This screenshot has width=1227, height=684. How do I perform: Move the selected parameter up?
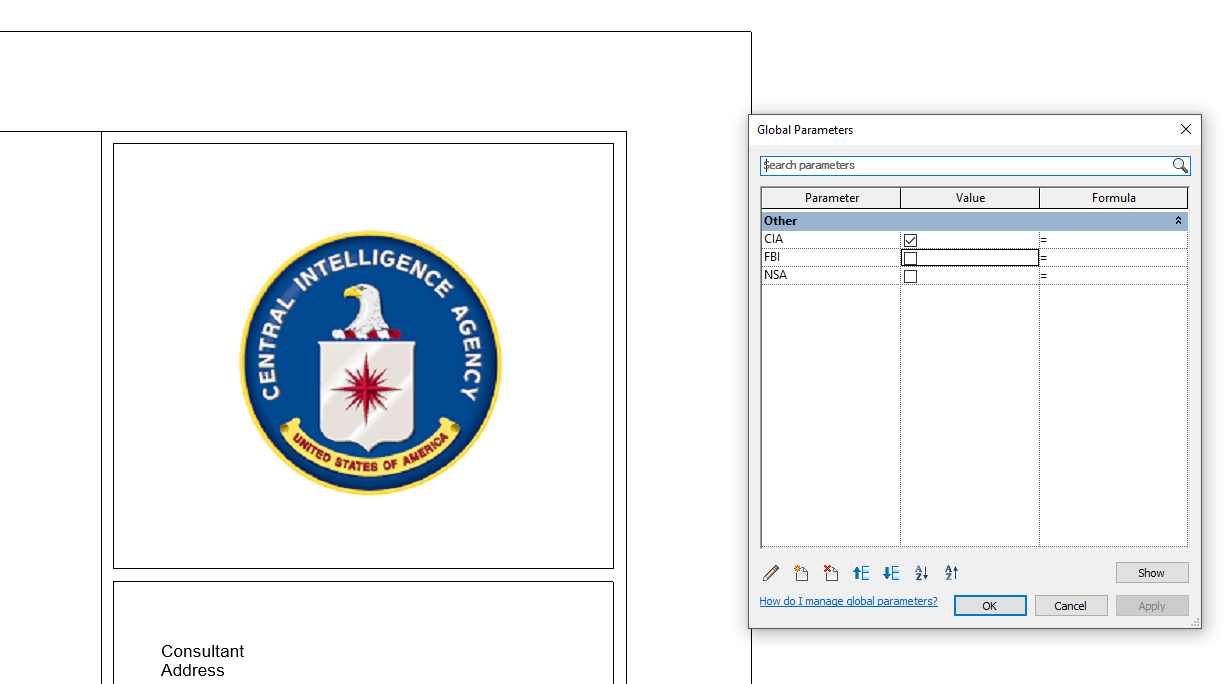(861, 572)
